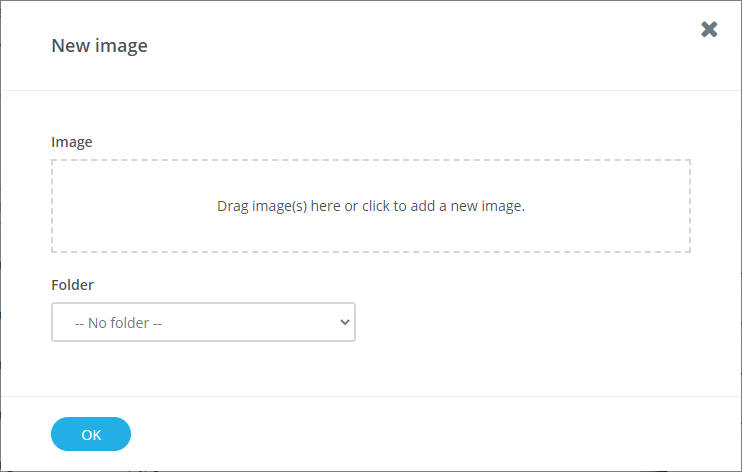Image resolution: width=742 pixels, height=472 pixels.
Task: Click the X icon in dialog header
Action: point(709,29)
